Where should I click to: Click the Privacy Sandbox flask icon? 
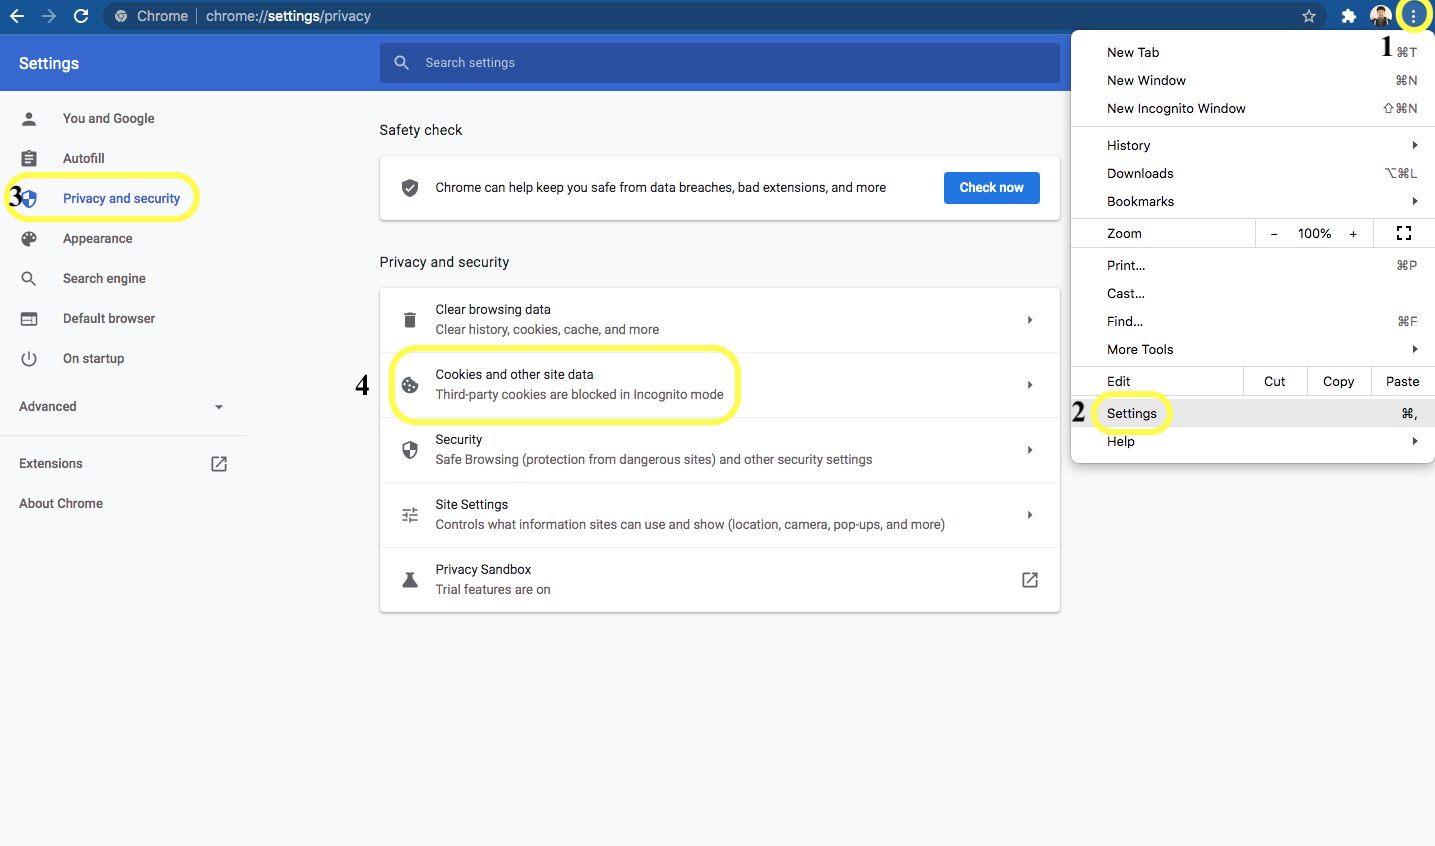[410, 580]
